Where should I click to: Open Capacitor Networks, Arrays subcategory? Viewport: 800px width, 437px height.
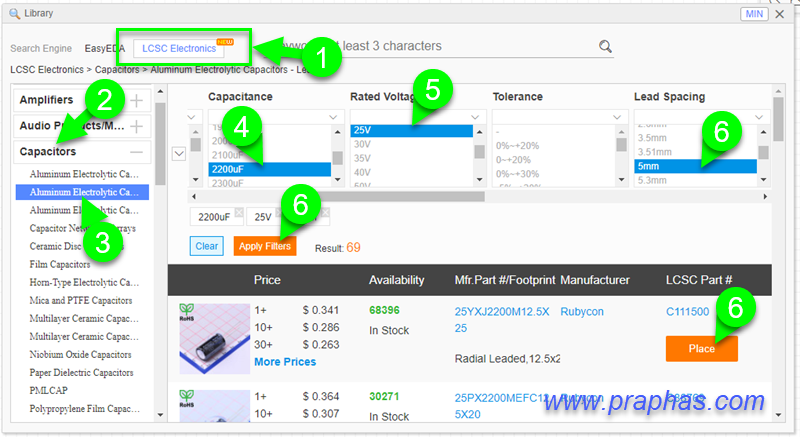pos(82,228)
